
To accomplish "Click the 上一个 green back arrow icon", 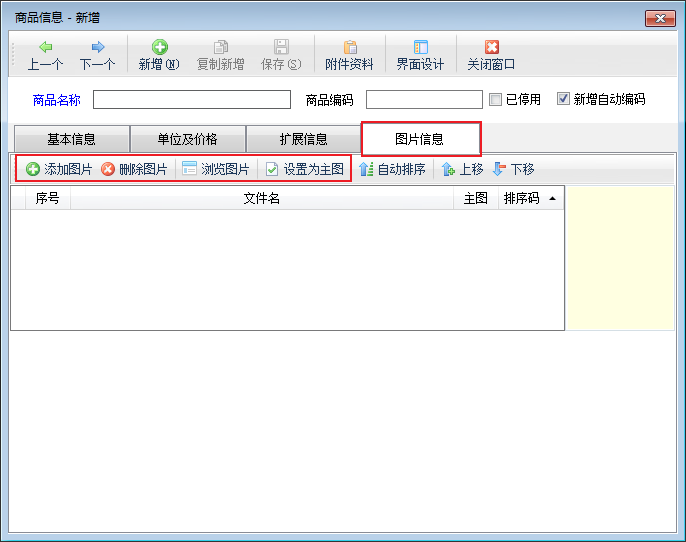I will point(46,47).
